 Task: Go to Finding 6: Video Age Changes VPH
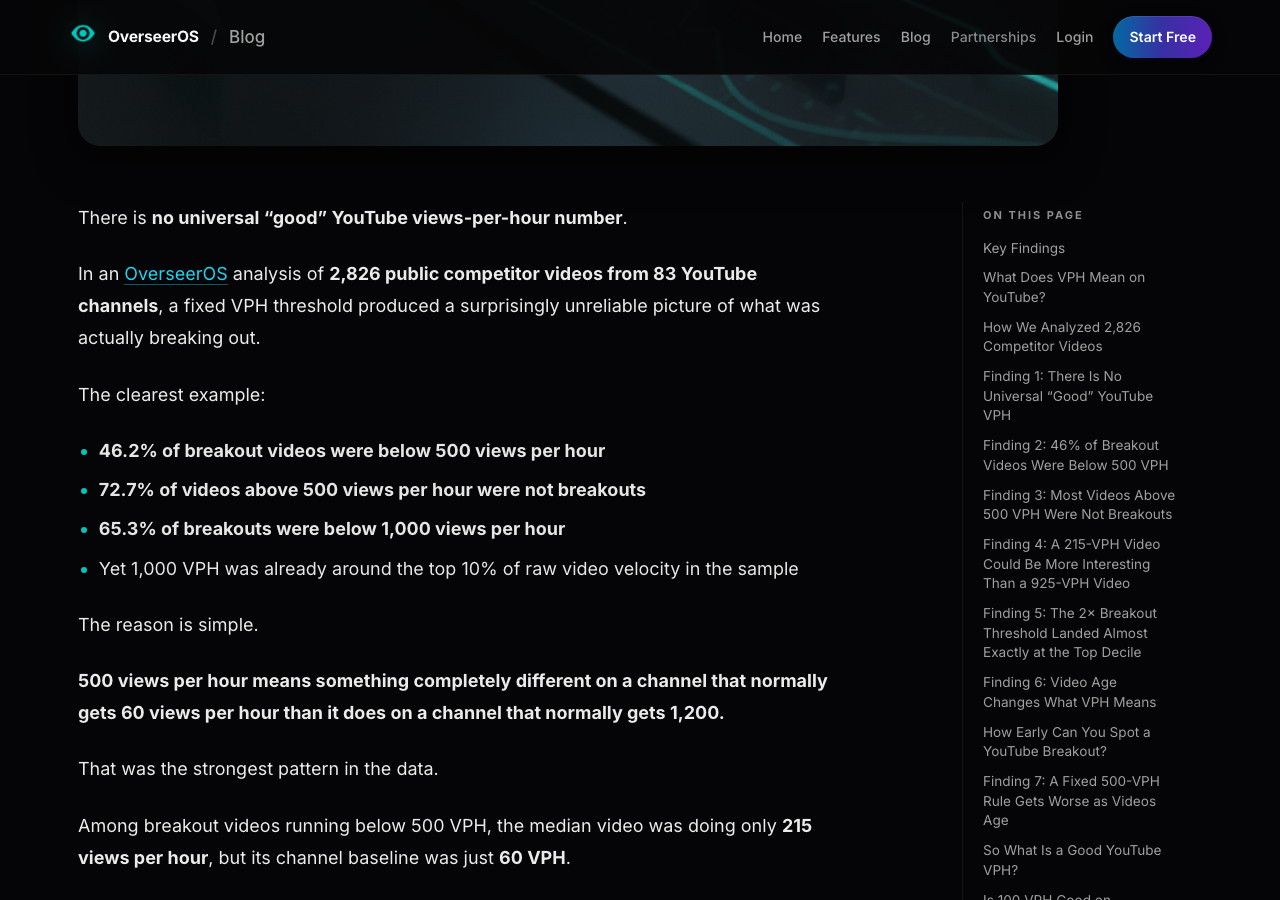pos(1069,692)
